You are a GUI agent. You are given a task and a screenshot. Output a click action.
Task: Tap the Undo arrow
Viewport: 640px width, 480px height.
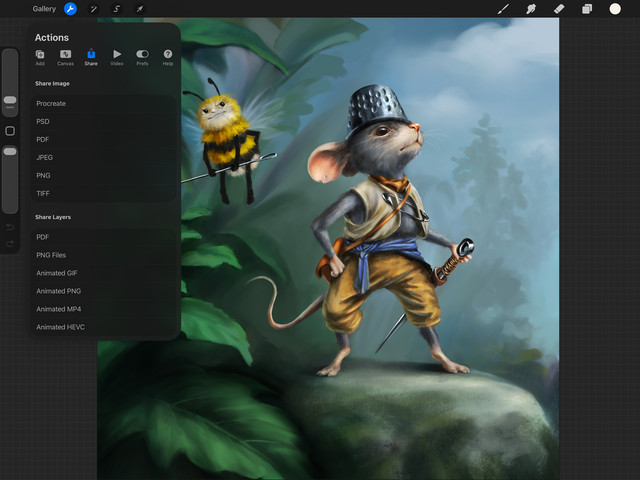10,227
